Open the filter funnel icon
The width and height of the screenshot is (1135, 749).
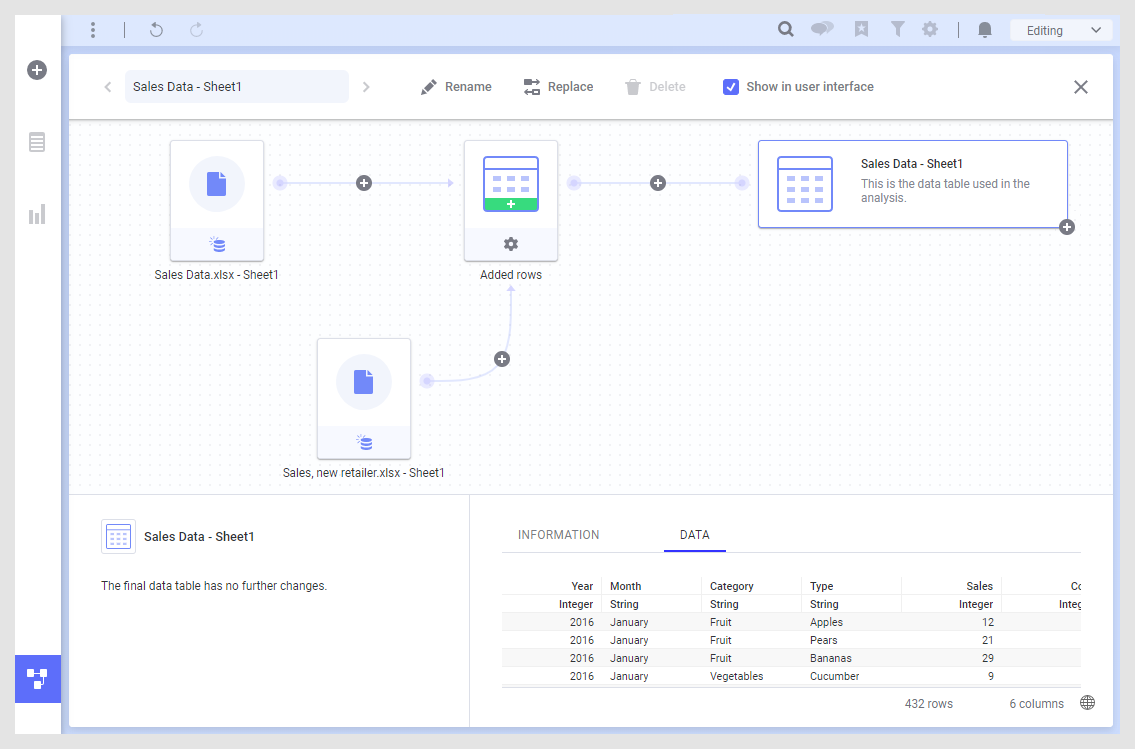coord(897,30)
